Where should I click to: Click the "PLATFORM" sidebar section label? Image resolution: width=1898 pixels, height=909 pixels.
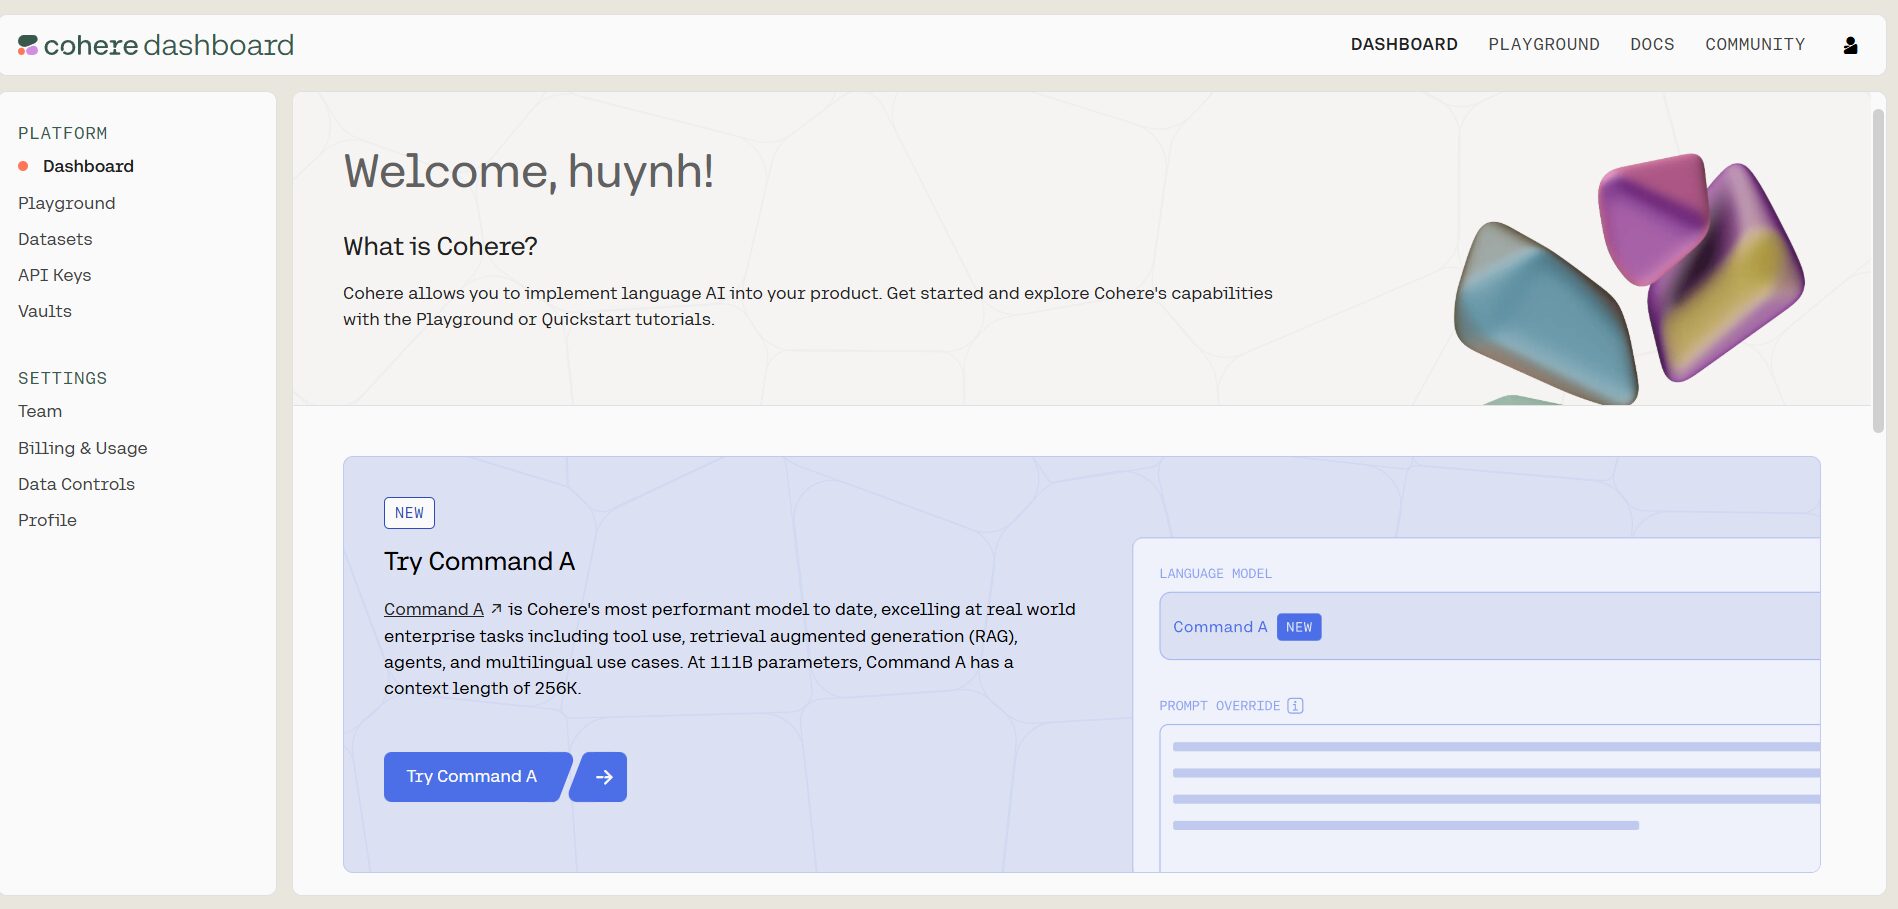(63, 133)
